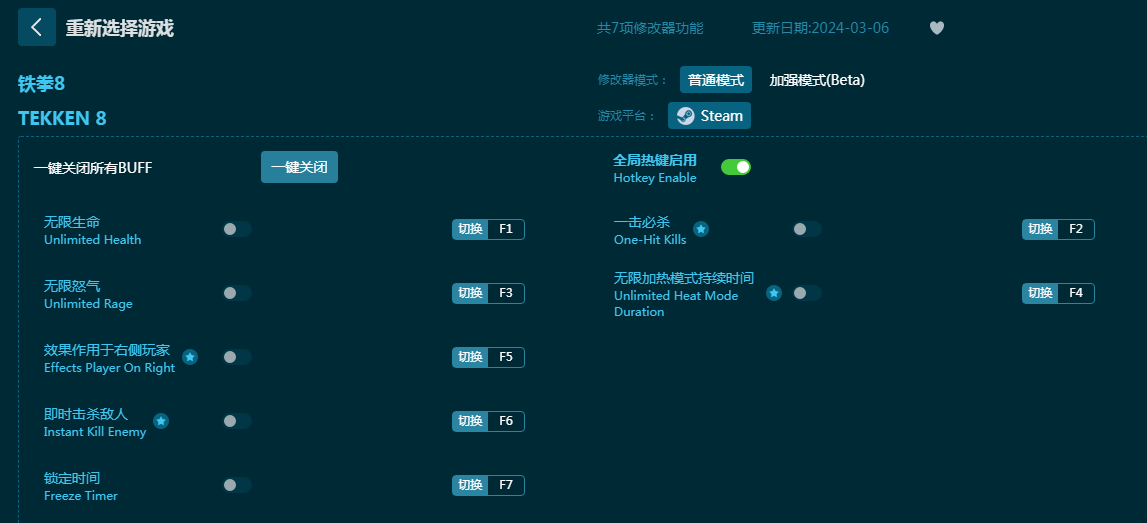1147x523 pixels.
Task: Click star badge beside Effects Player On Right
Action: click(190, 357)
